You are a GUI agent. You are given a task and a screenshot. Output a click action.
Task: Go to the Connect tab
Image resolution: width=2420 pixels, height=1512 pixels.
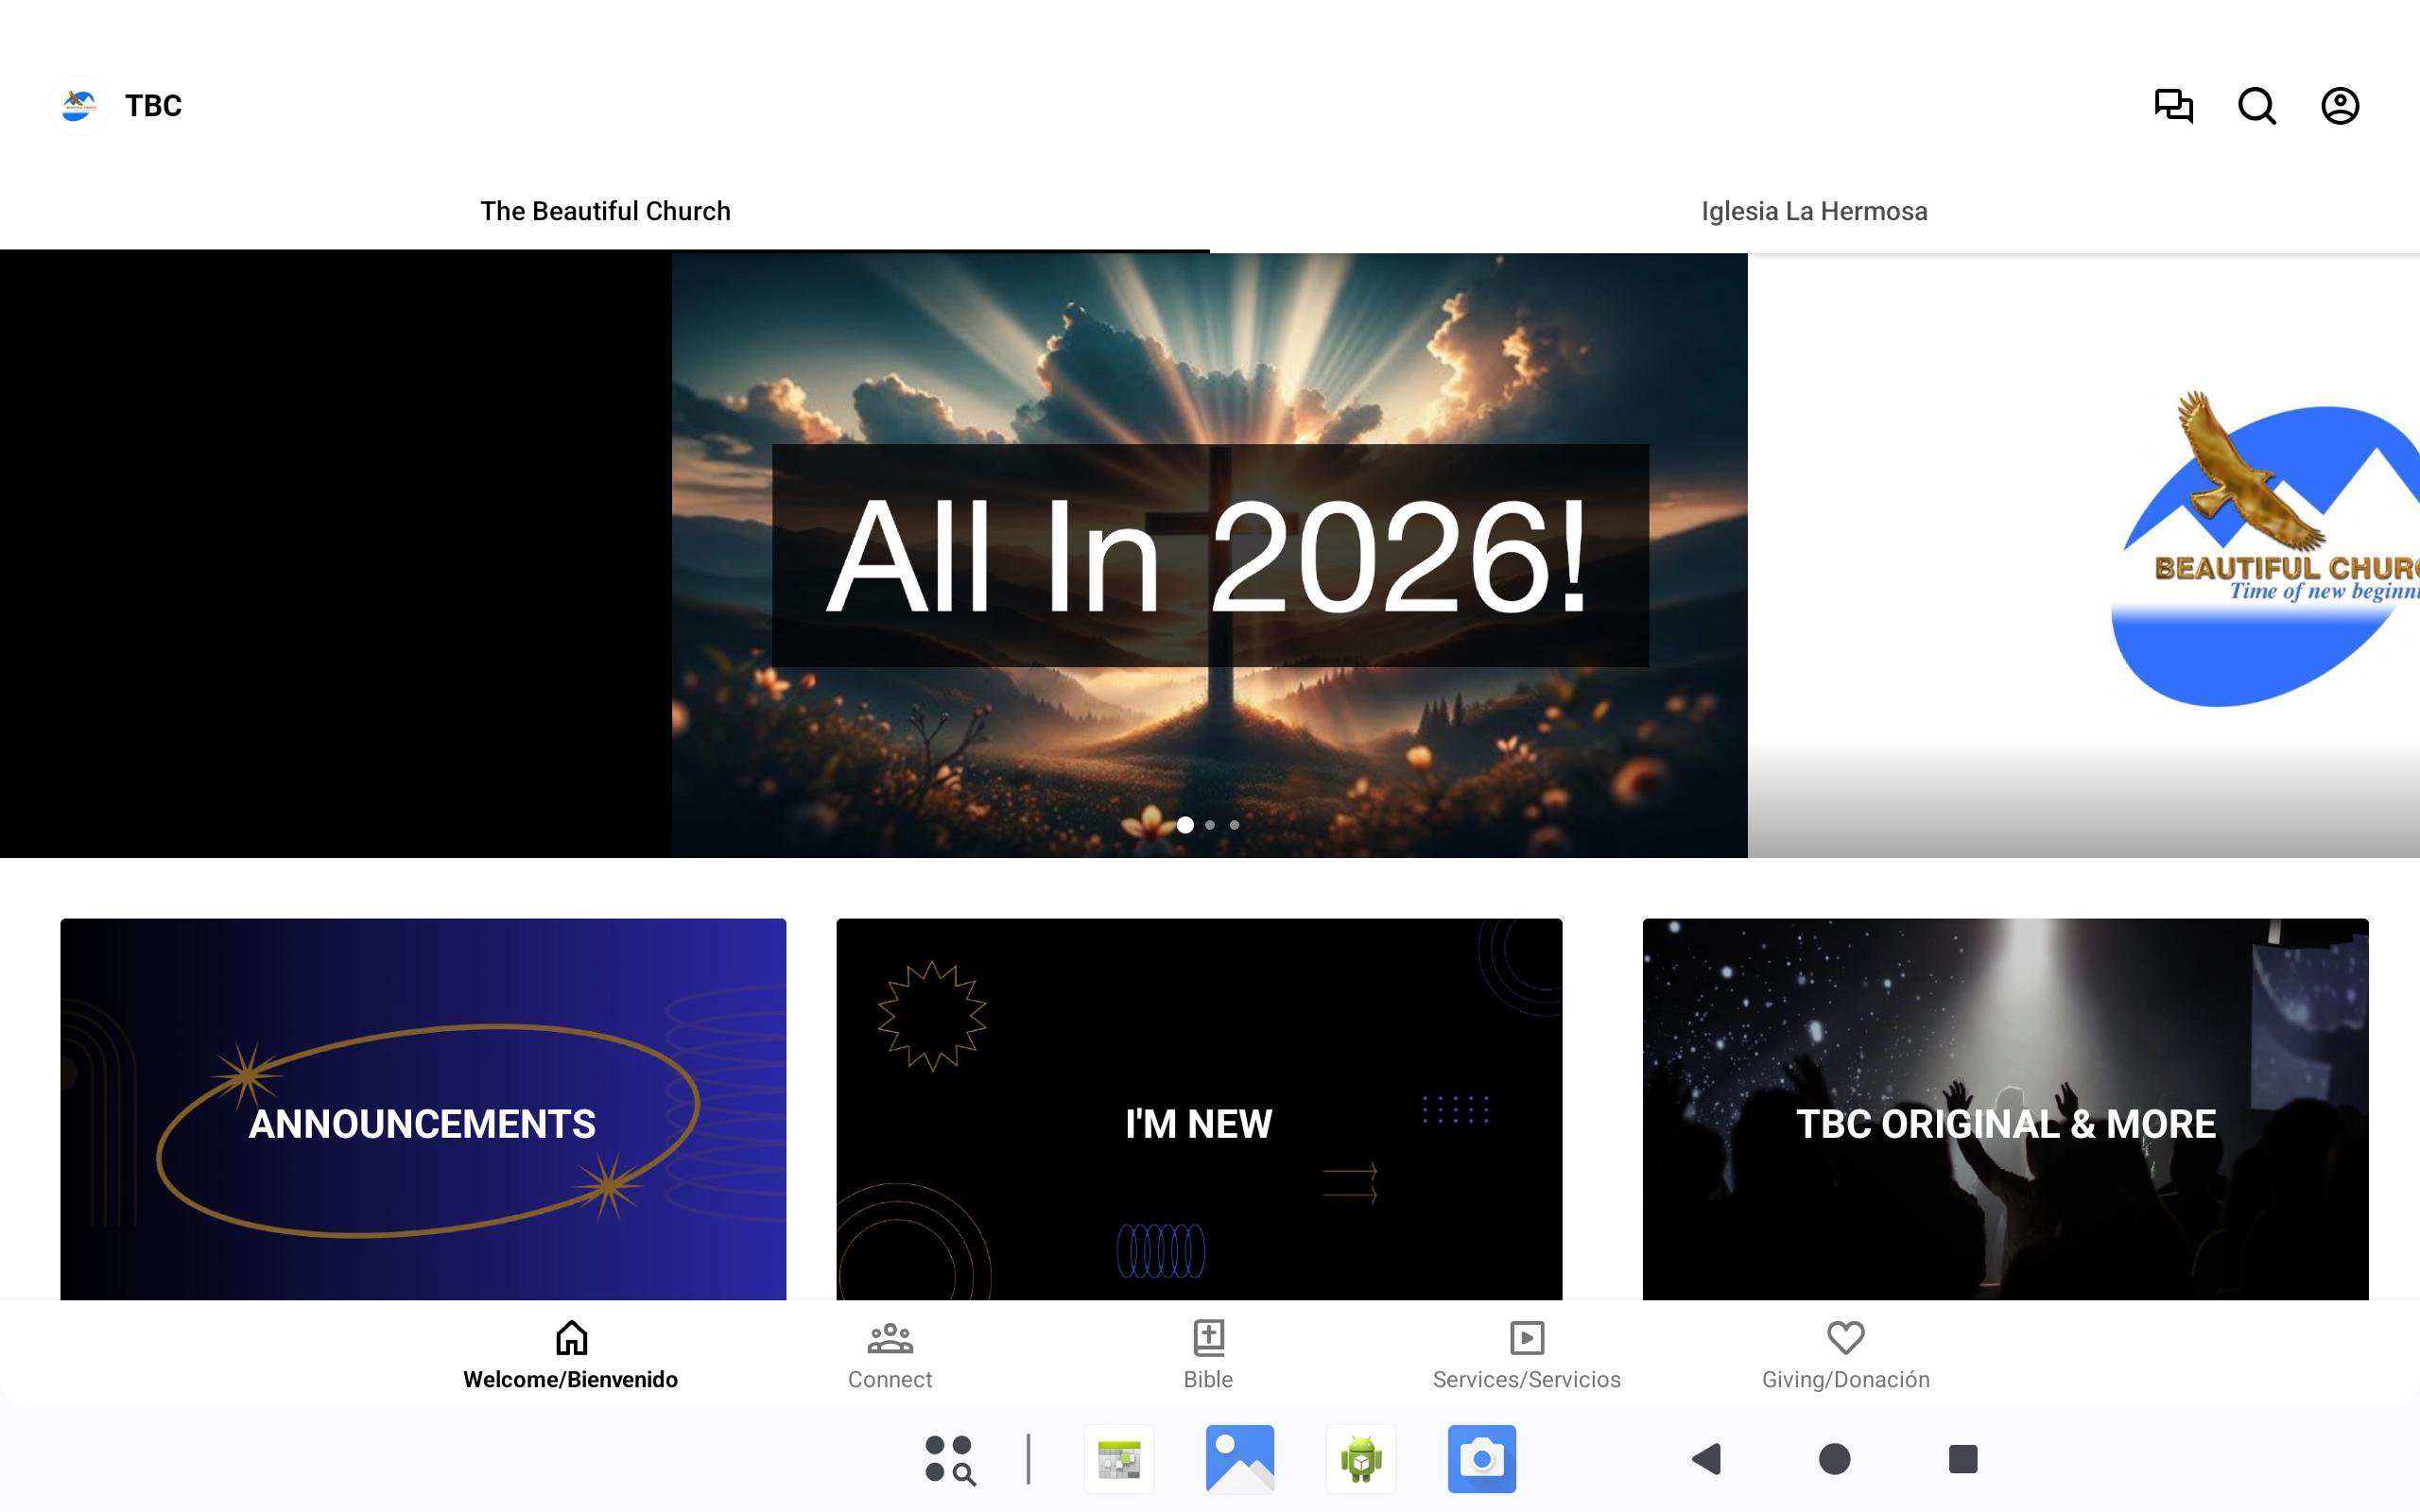(x=889, y=1354)
